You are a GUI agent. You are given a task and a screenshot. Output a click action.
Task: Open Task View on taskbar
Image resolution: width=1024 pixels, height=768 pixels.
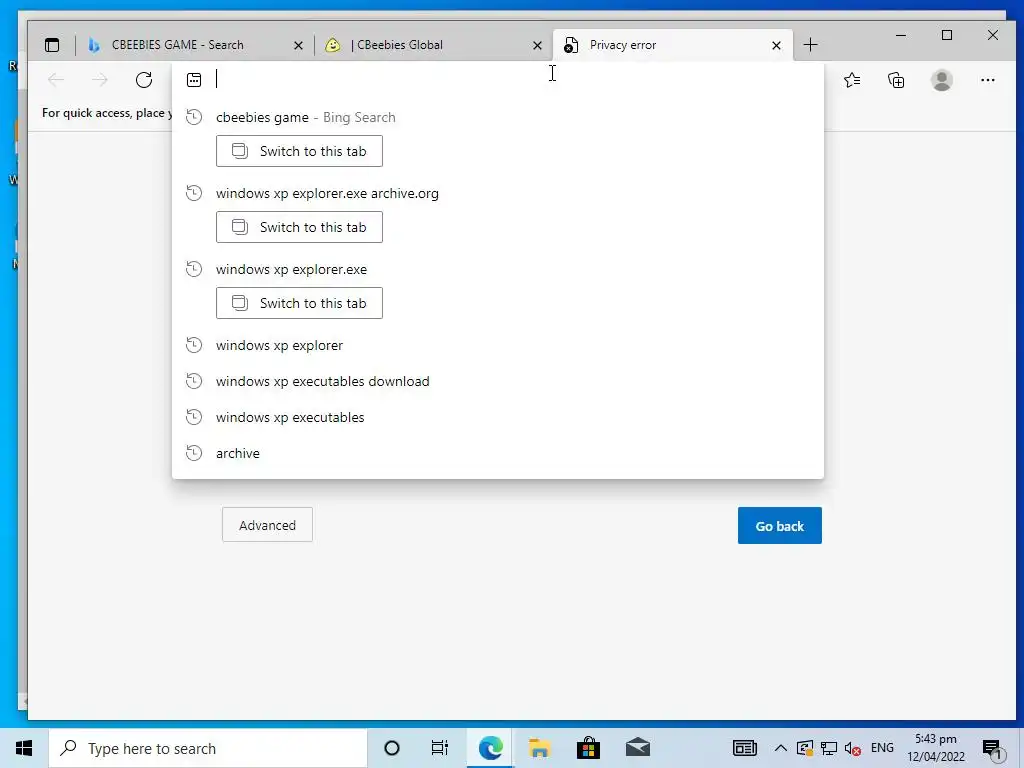point(440,748)
